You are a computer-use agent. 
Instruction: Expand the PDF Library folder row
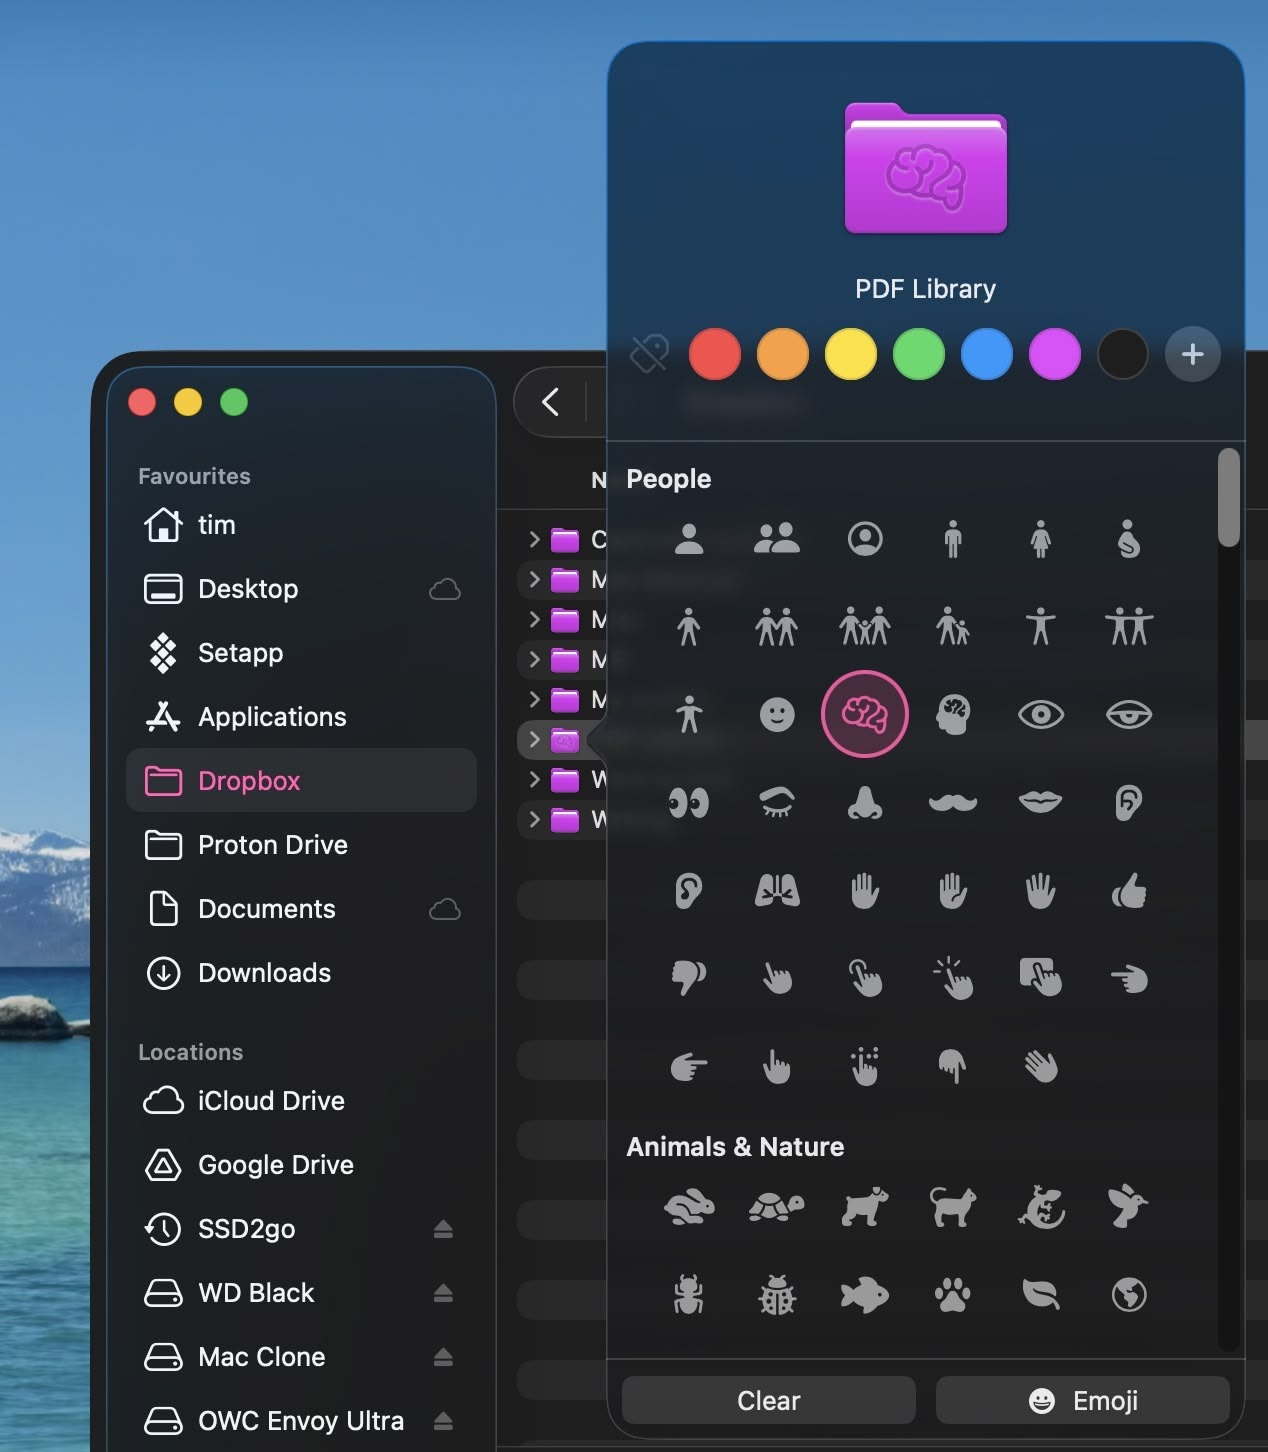click(534, 740)
